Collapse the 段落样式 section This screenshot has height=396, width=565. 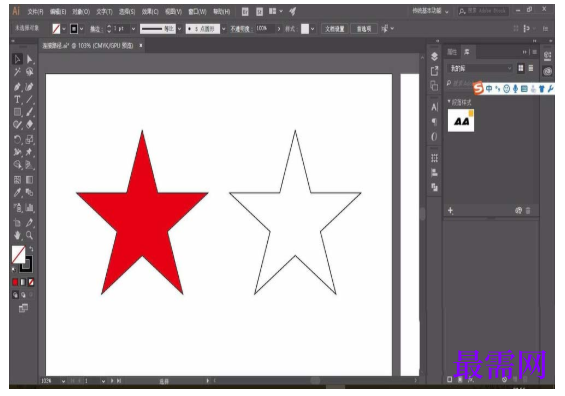pyautogui.click(x=449, y=102)
